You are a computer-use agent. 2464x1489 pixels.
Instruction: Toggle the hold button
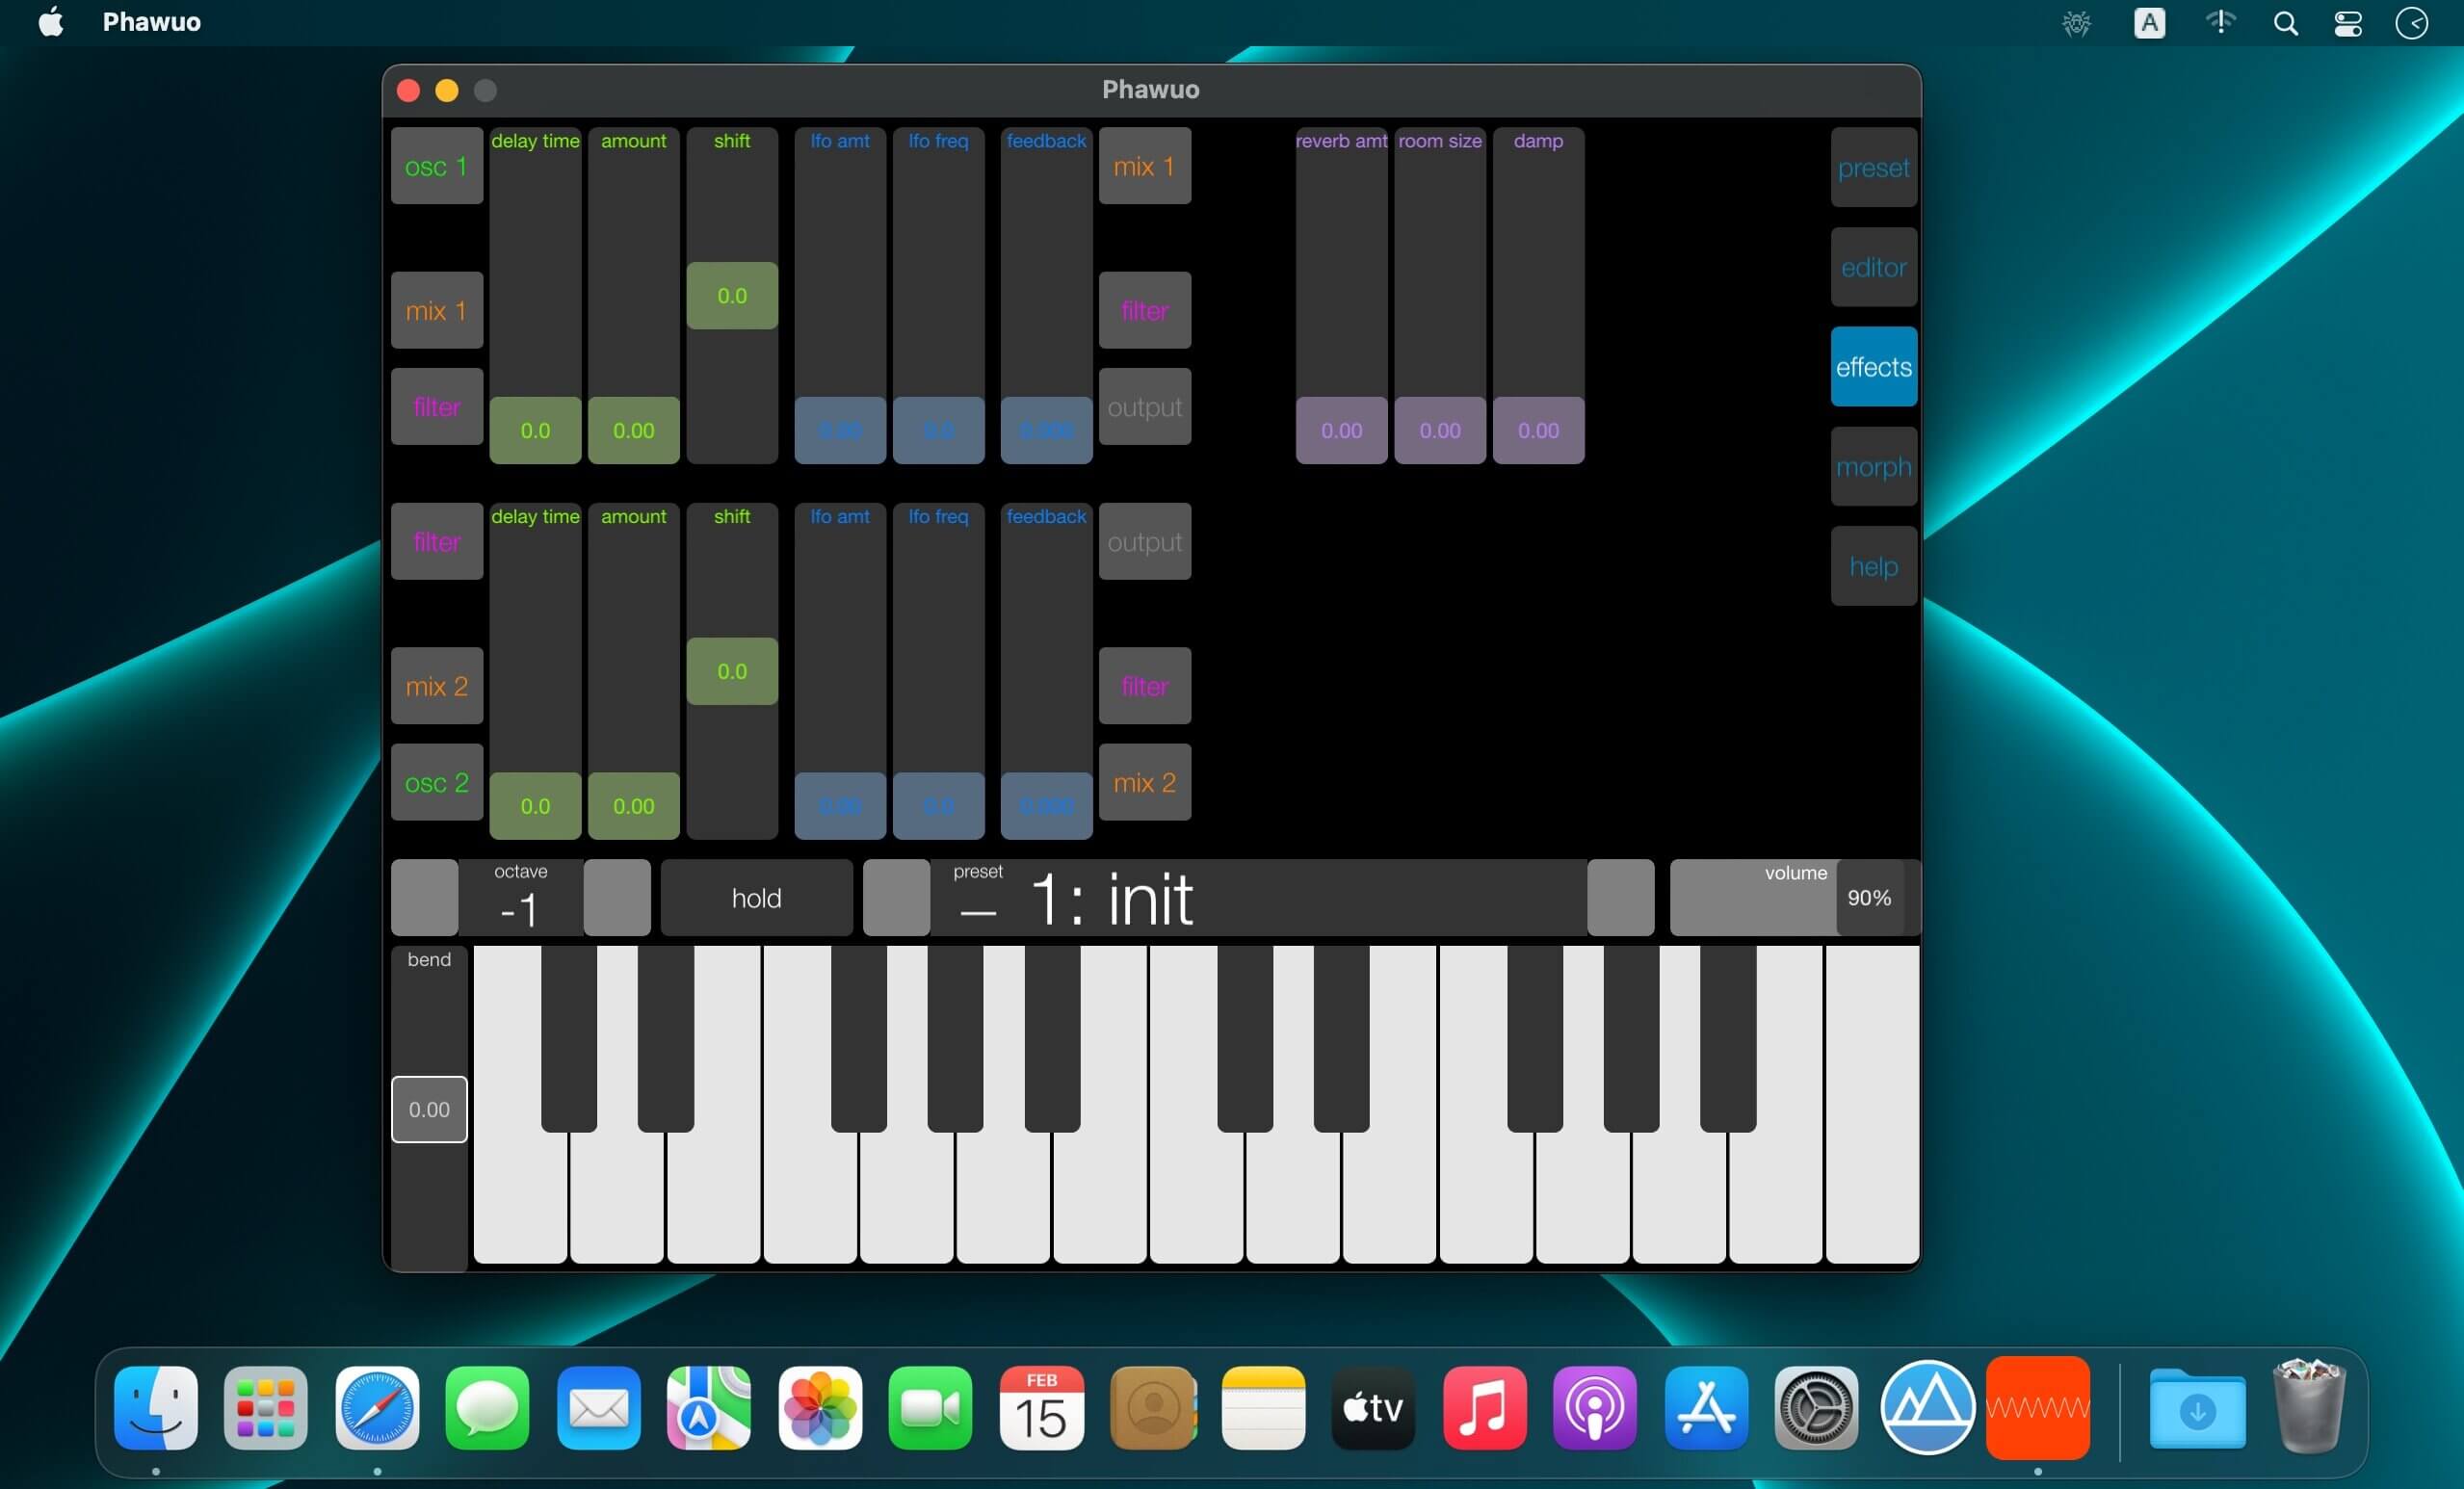[757, 898]
